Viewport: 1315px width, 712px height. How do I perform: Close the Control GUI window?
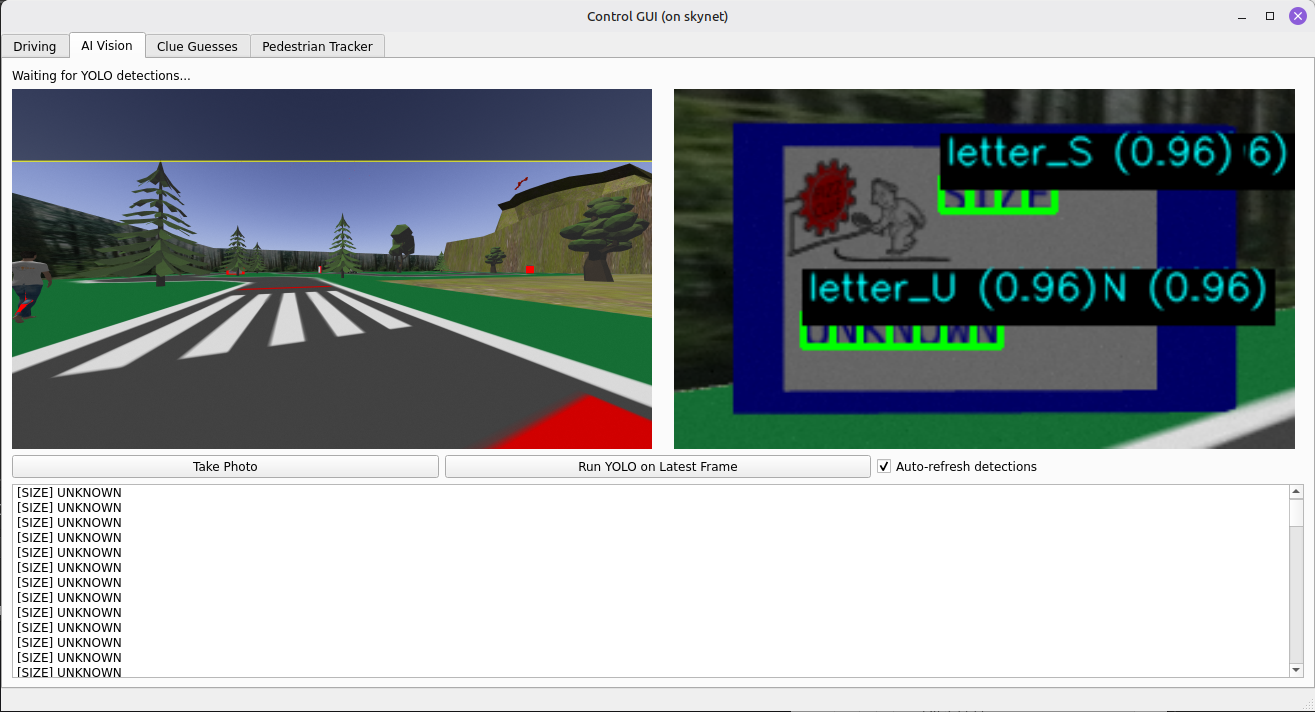point(1297,16)
